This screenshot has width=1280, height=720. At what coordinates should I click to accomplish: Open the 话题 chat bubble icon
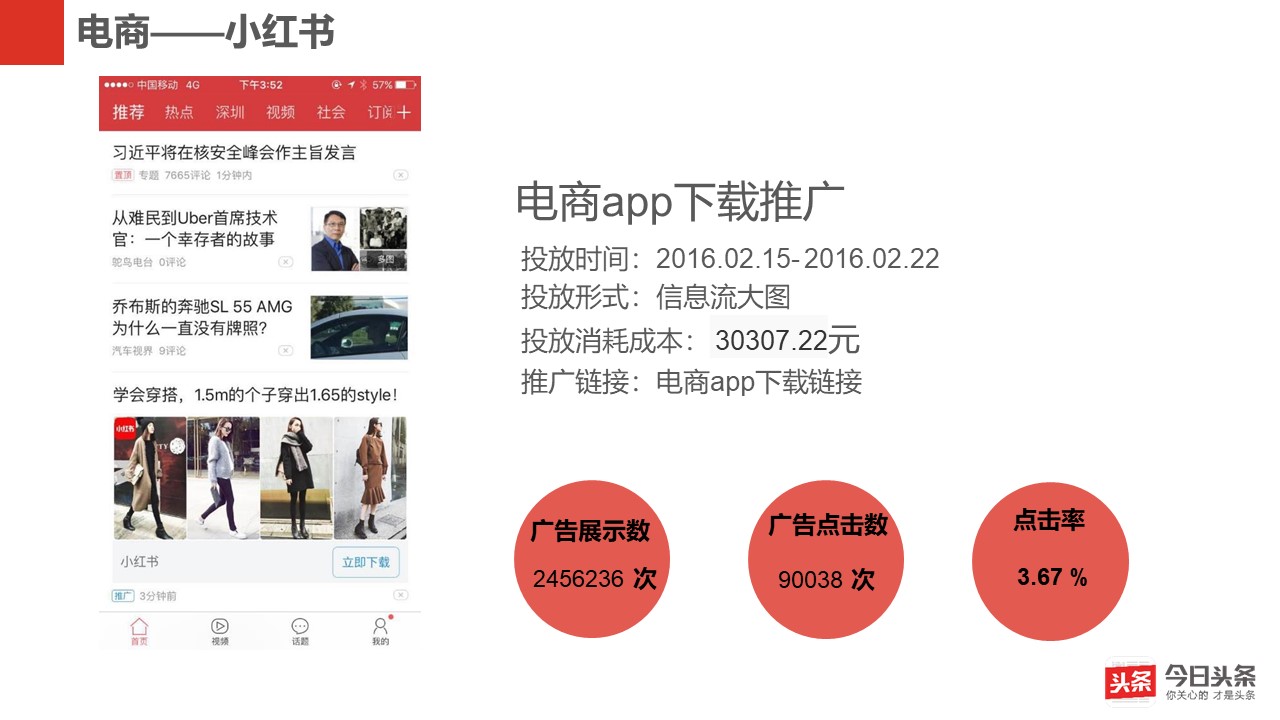(x=300, y=632)
